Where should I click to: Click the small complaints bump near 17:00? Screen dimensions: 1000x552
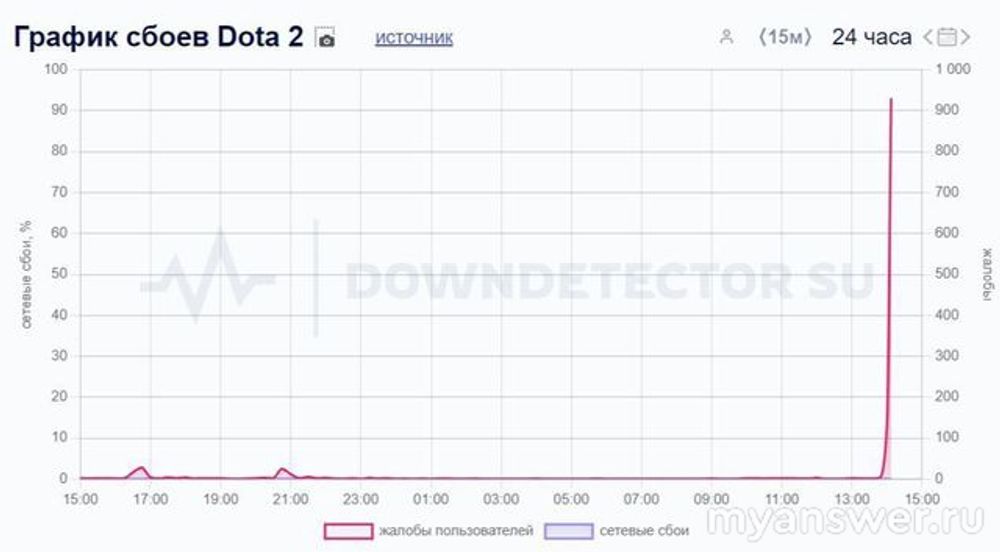pyautogui.click(x=141, y=468)
